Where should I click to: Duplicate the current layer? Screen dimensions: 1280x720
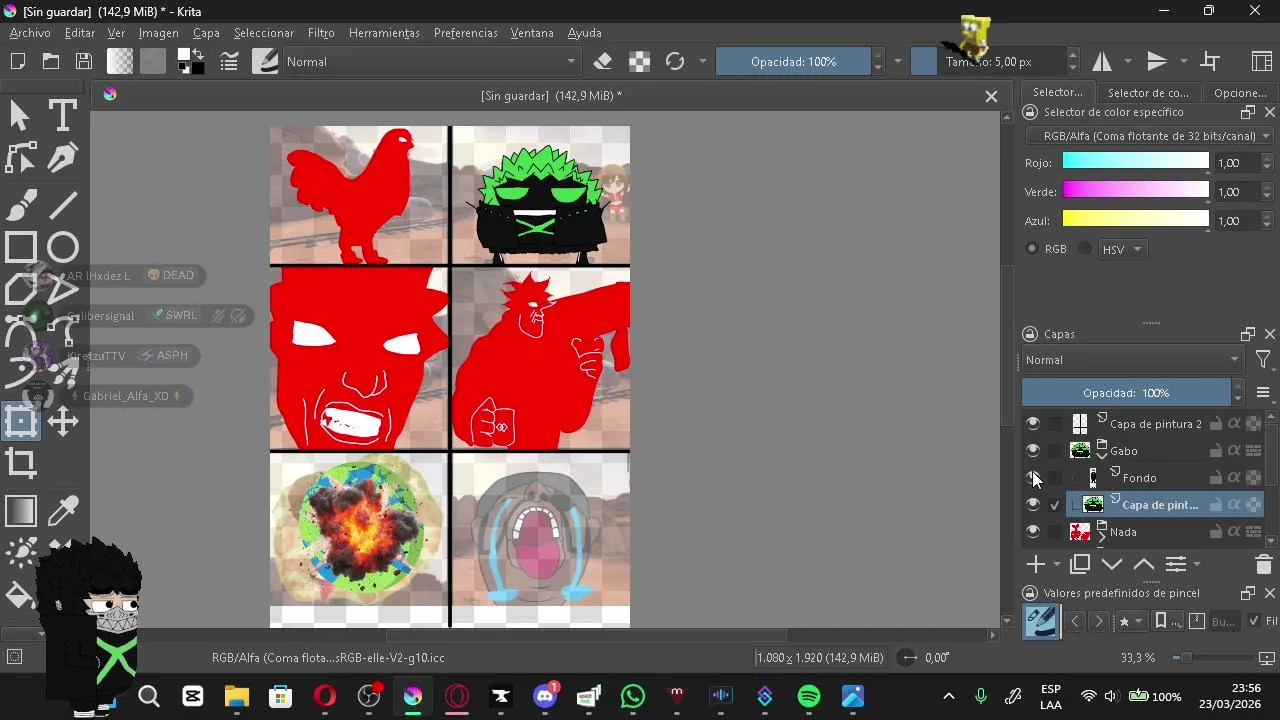[1080, 565]
